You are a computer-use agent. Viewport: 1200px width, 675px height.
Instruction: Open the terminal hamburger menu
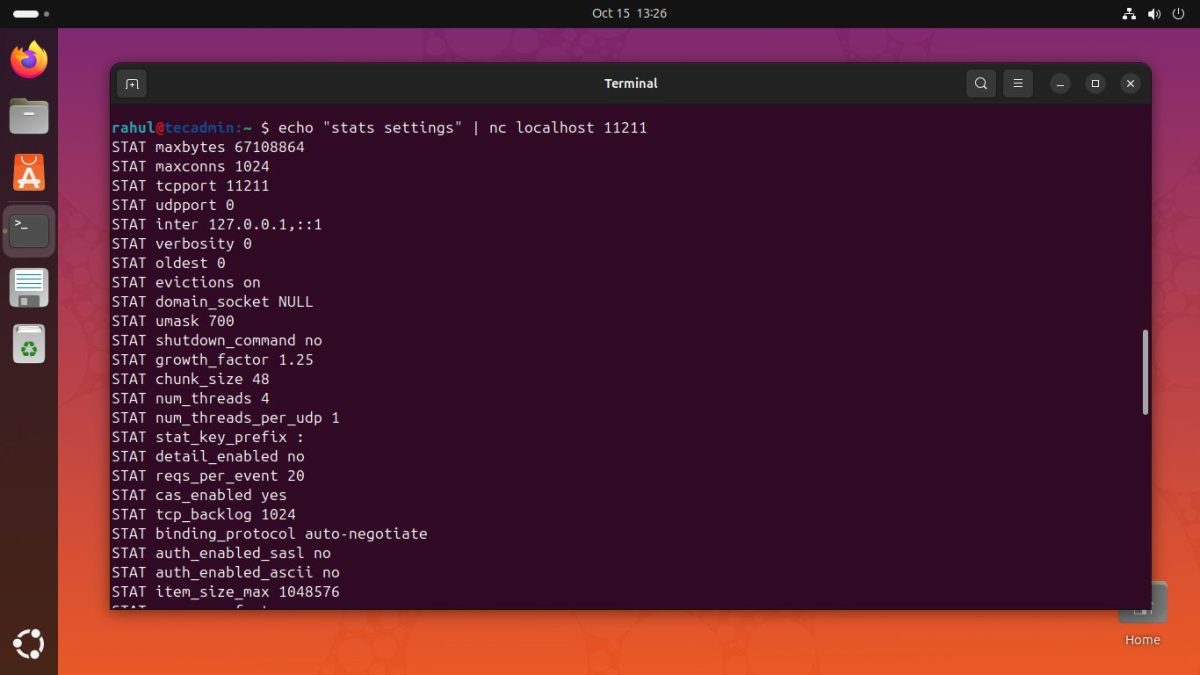[x=1017, y=84]
